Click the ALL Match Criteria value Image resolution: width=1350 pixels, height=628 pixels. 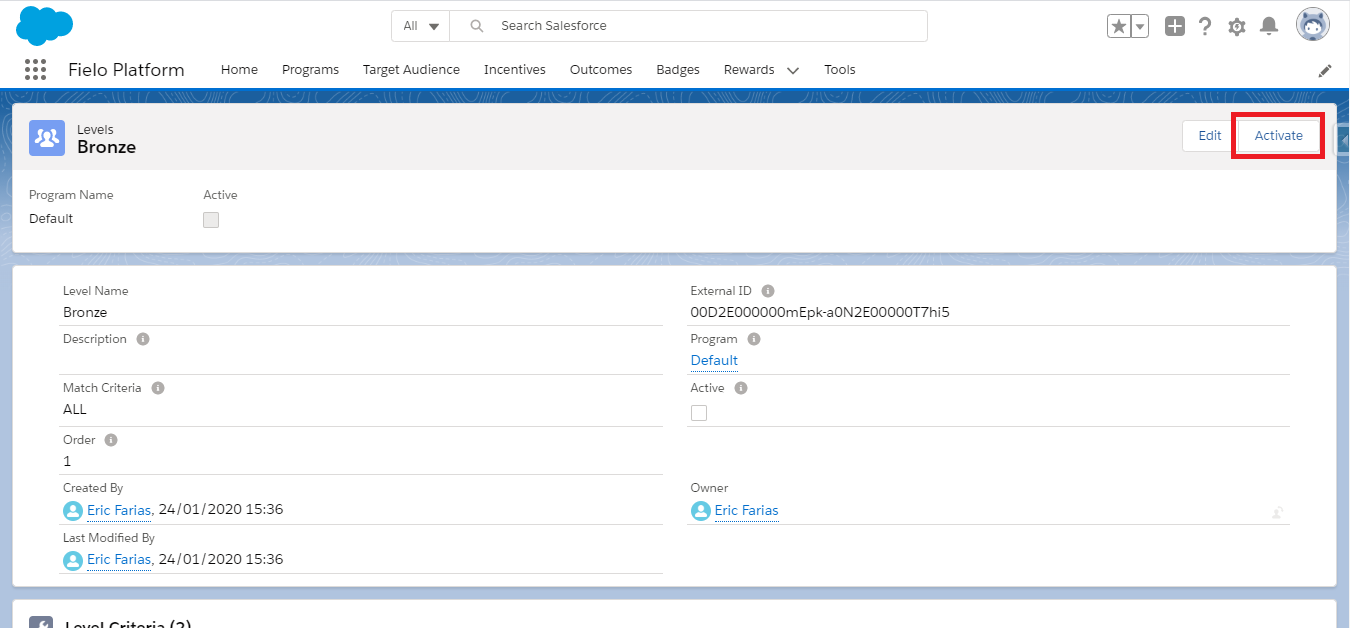click(x=75, y=409)
